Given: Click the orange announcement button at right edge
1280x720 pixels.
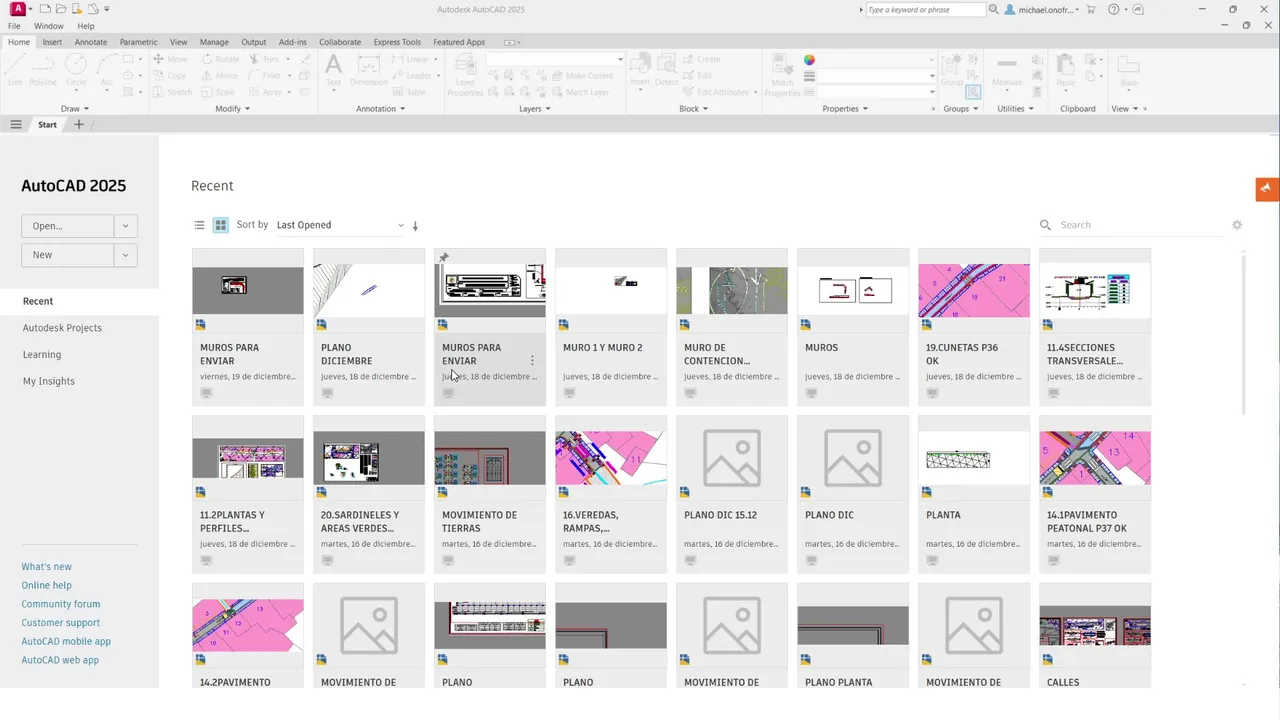Looking at the screenshot, I should click(x=1267, y=188).
